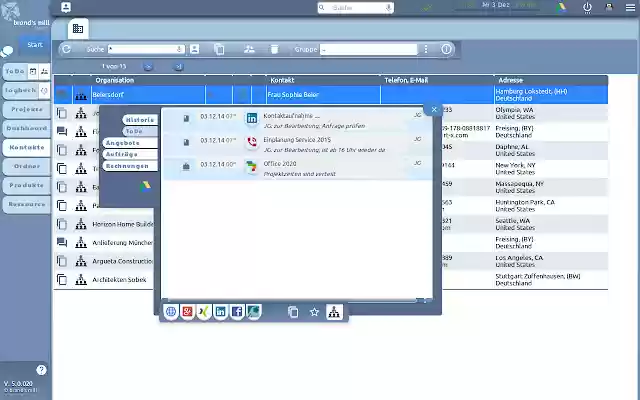Viewport: 640px width, 400px height.
Task: Open the user profile icon in top bar
Action: coord(609,7)
